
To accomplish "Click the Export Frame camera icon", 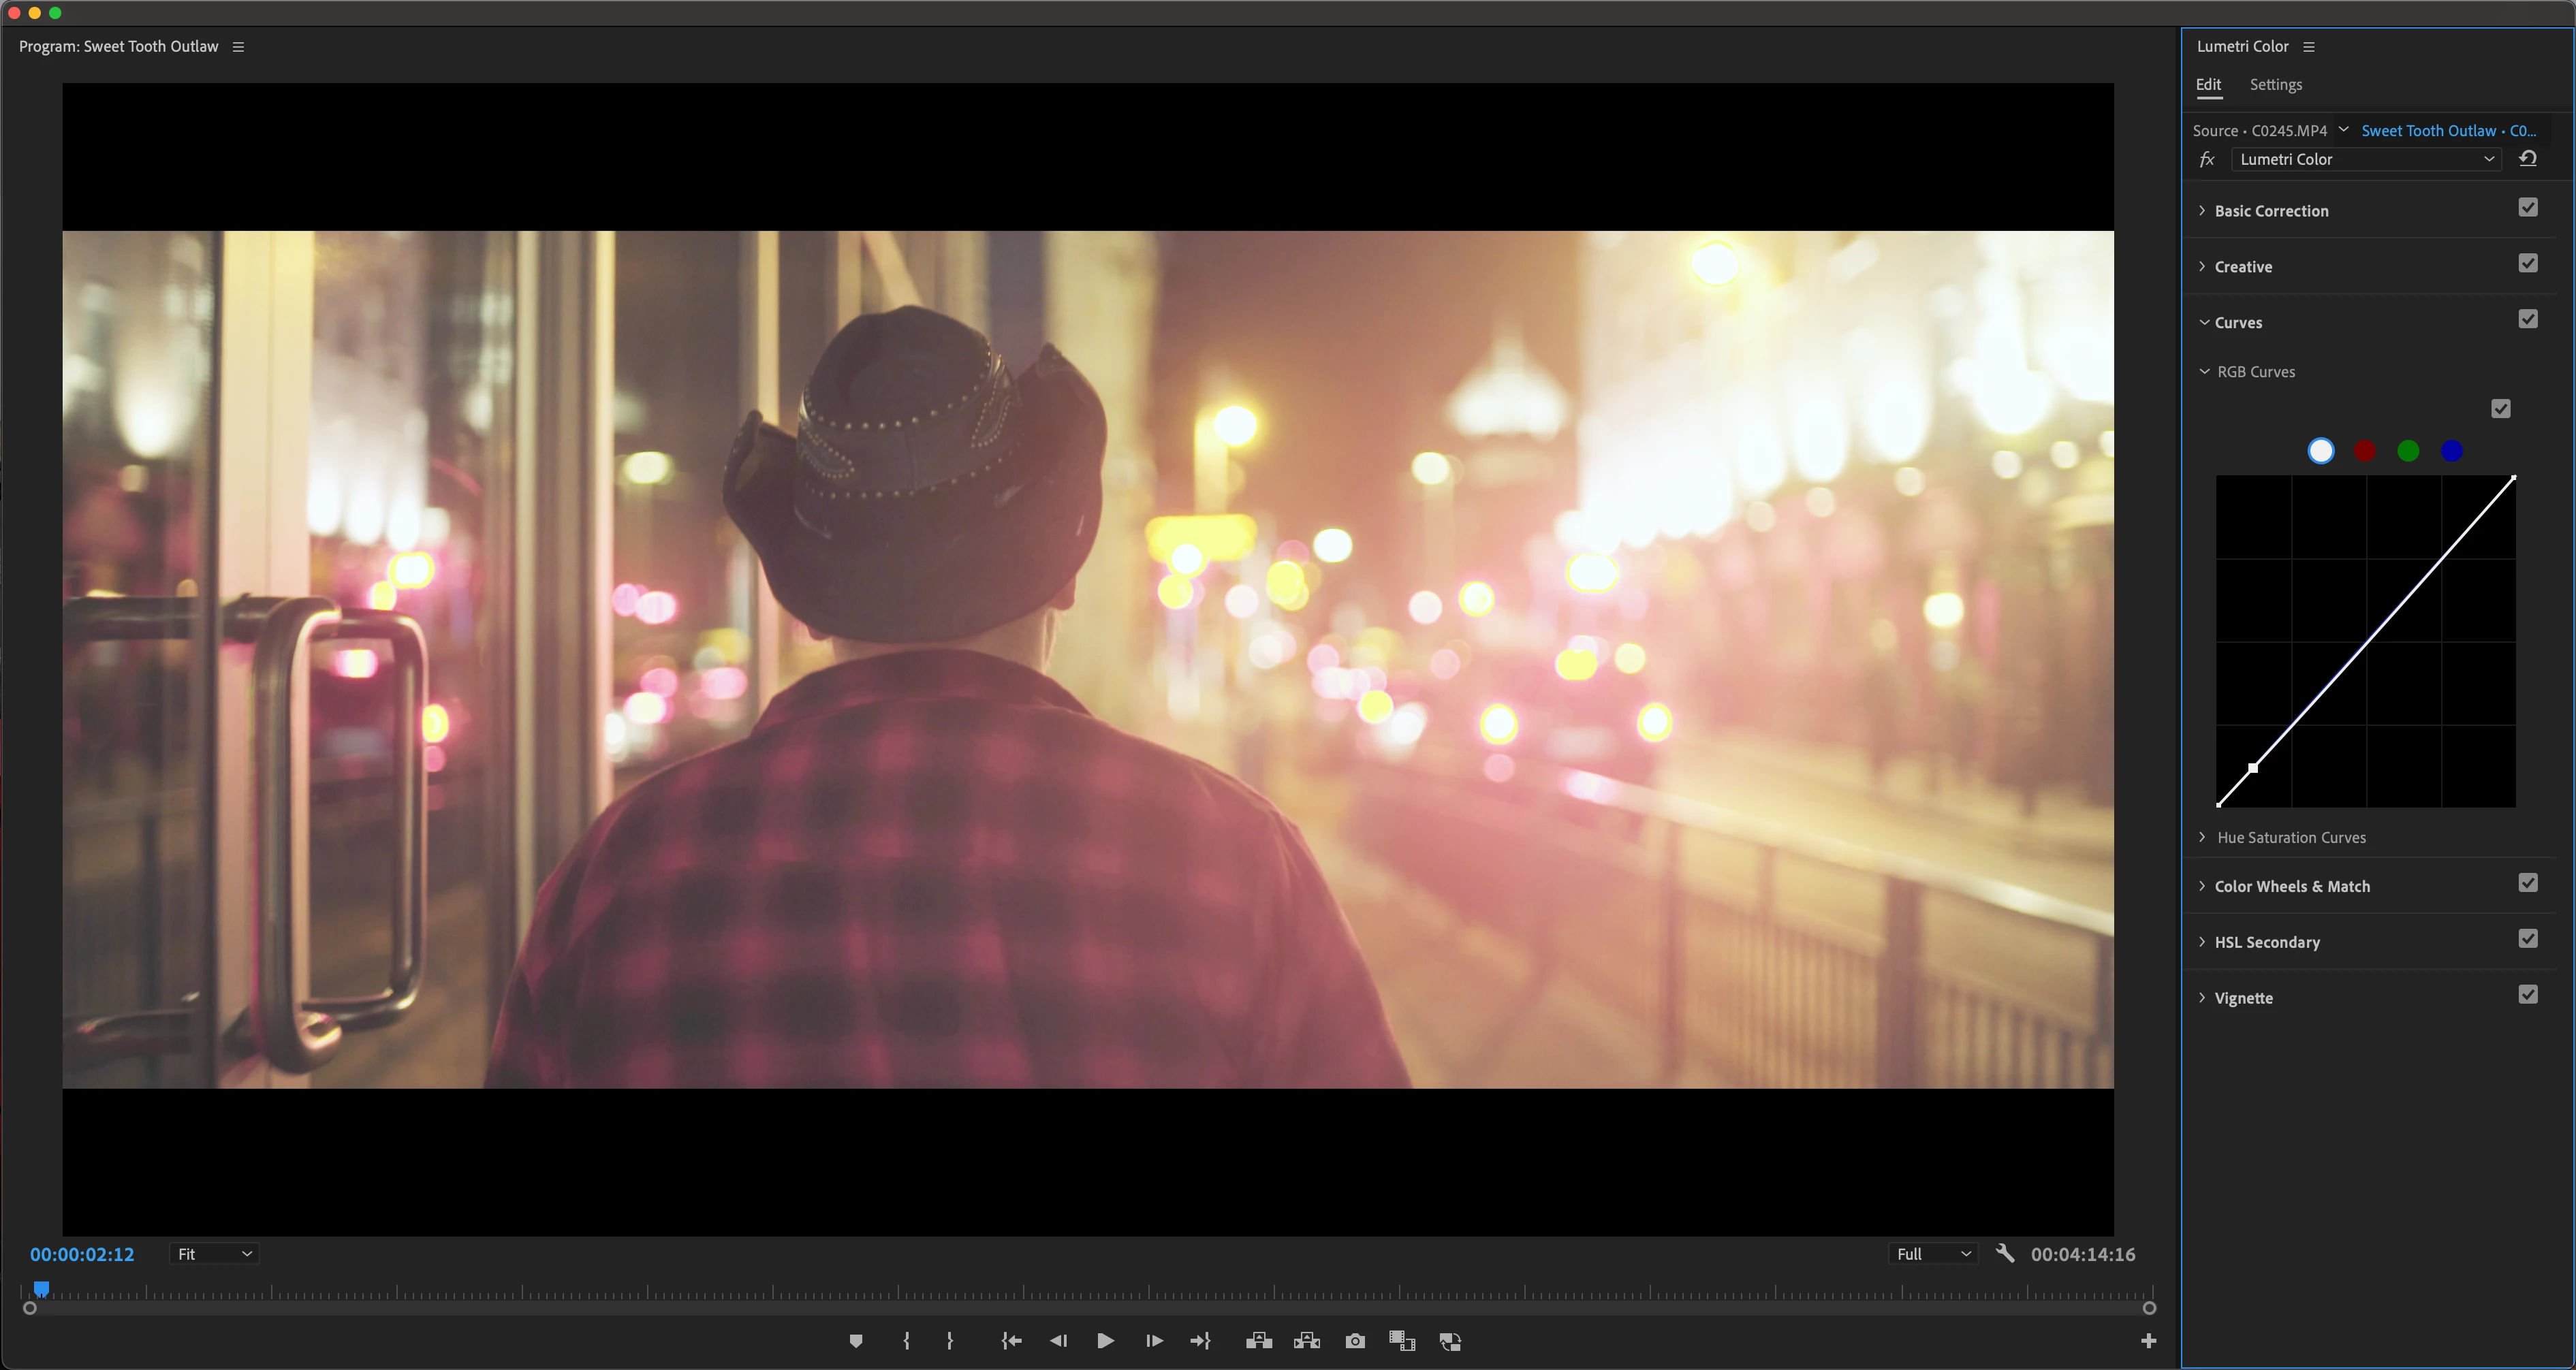I will 1354,1341.
